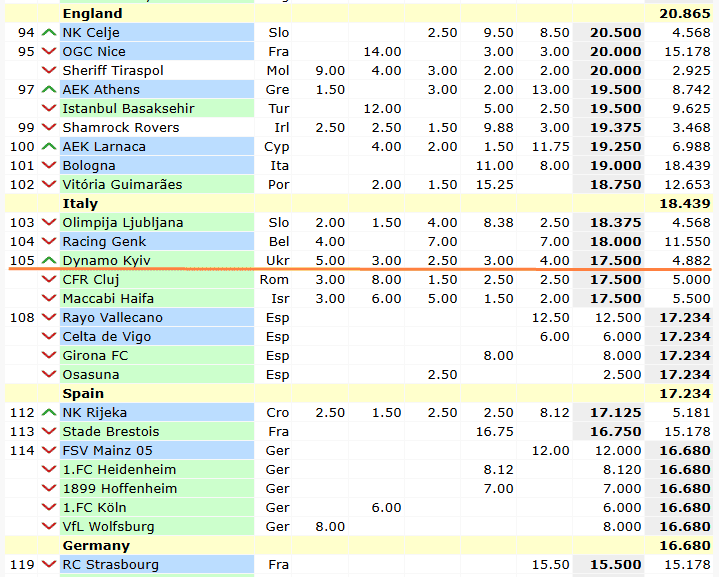
Task: Open the CFR Cluj team link
Action: (x=91, y=280)
